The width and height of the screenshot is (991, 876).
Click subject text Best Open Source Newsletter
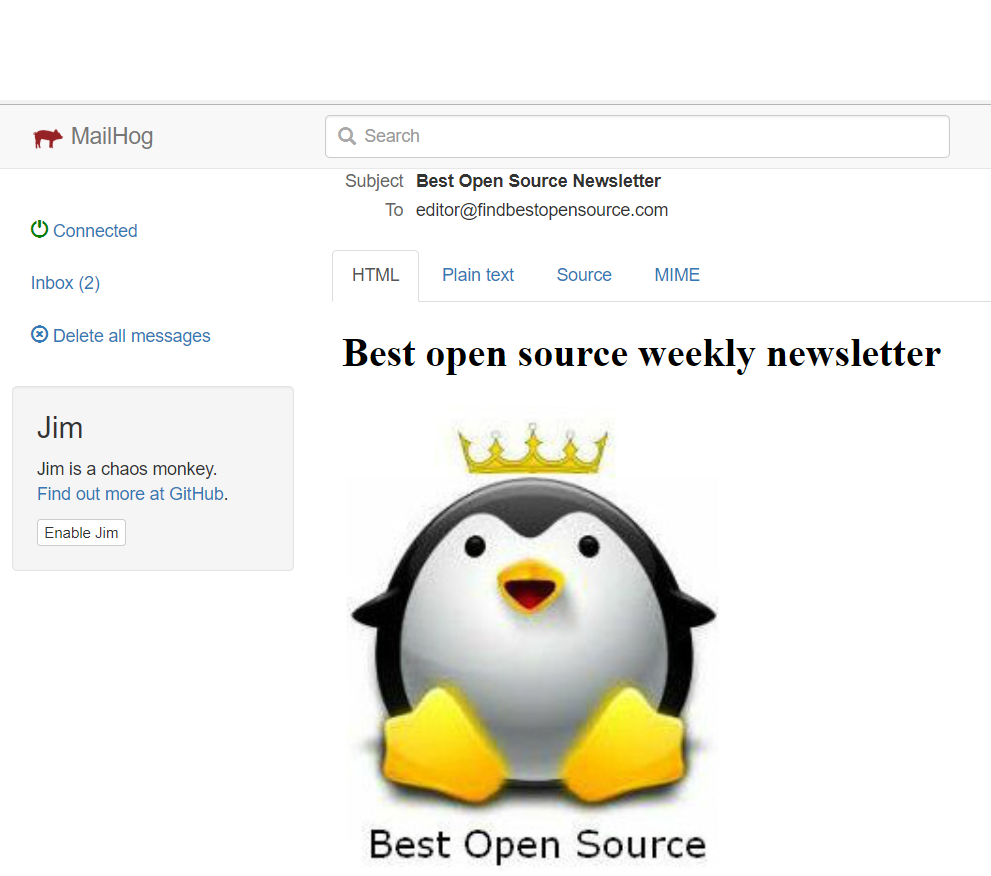[538, 181]
